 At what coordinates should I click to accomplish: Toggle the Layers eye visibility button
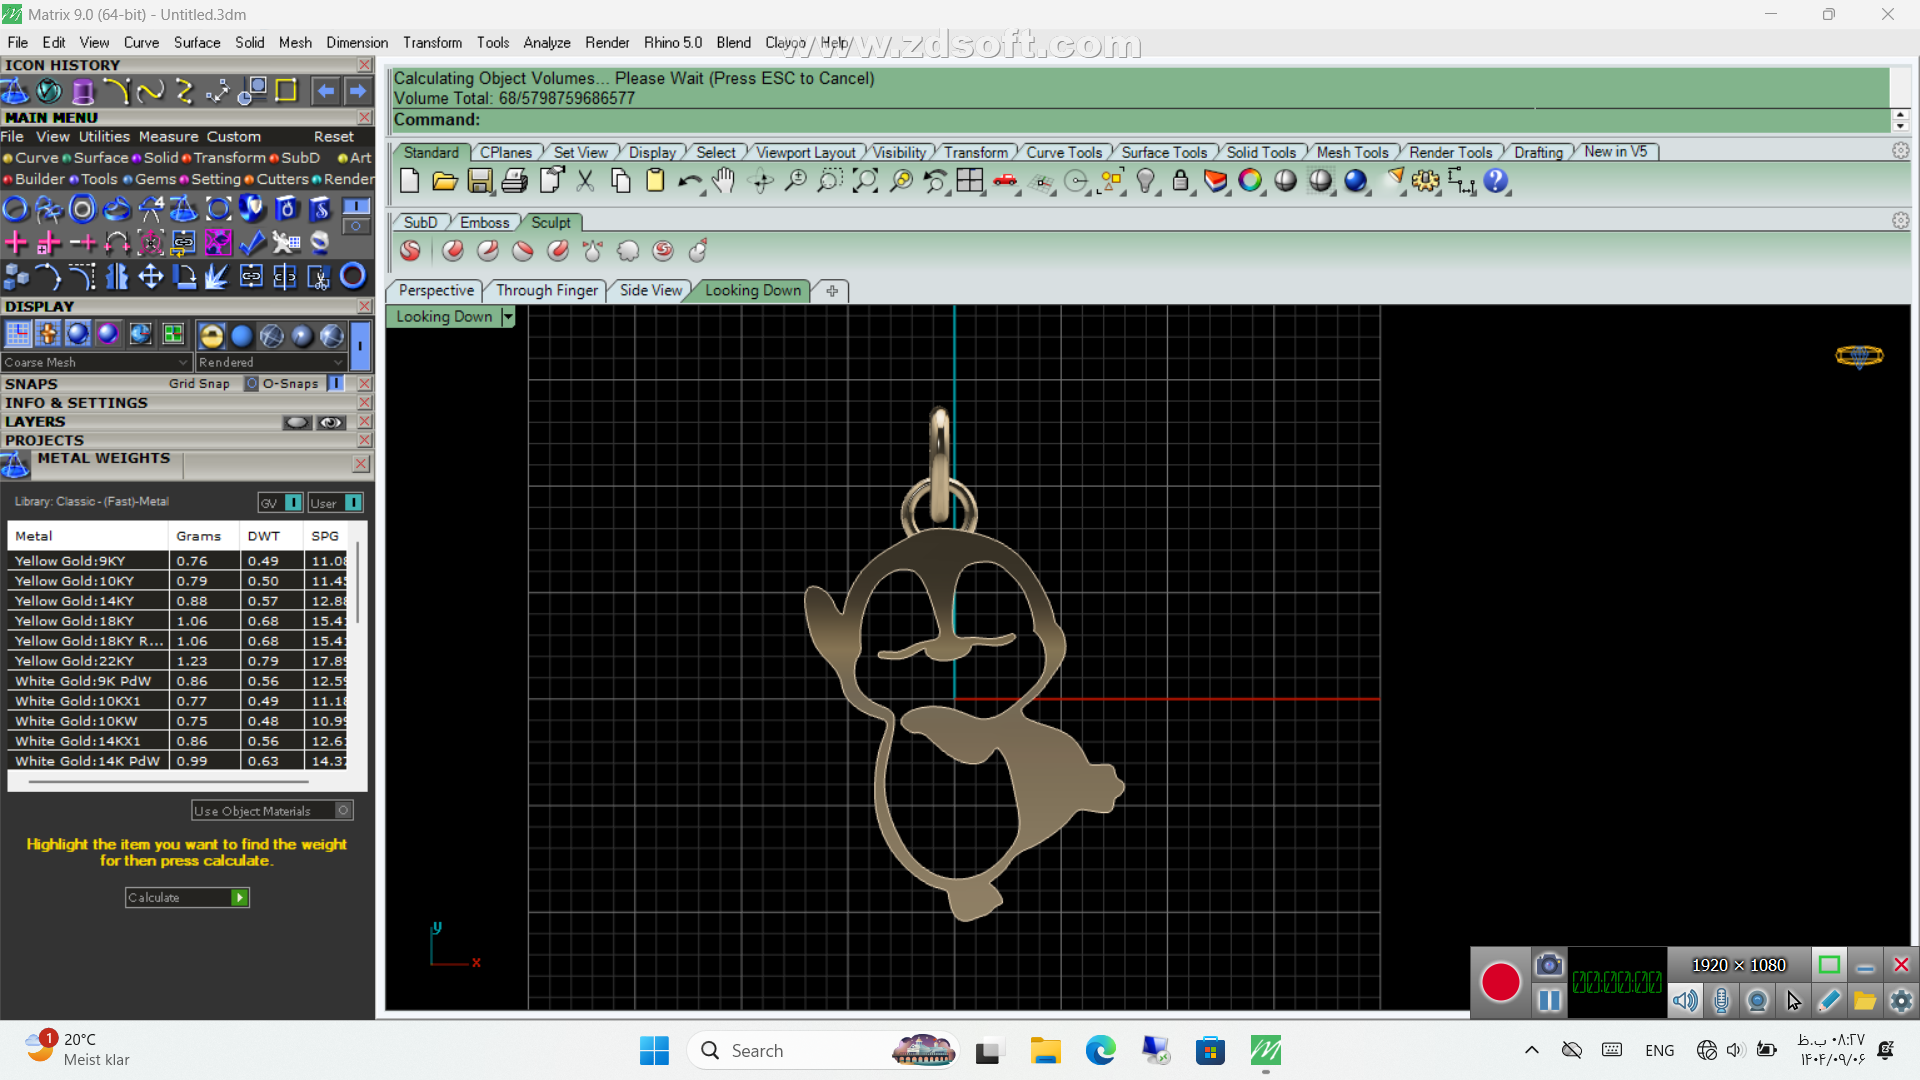coord(331,422)
